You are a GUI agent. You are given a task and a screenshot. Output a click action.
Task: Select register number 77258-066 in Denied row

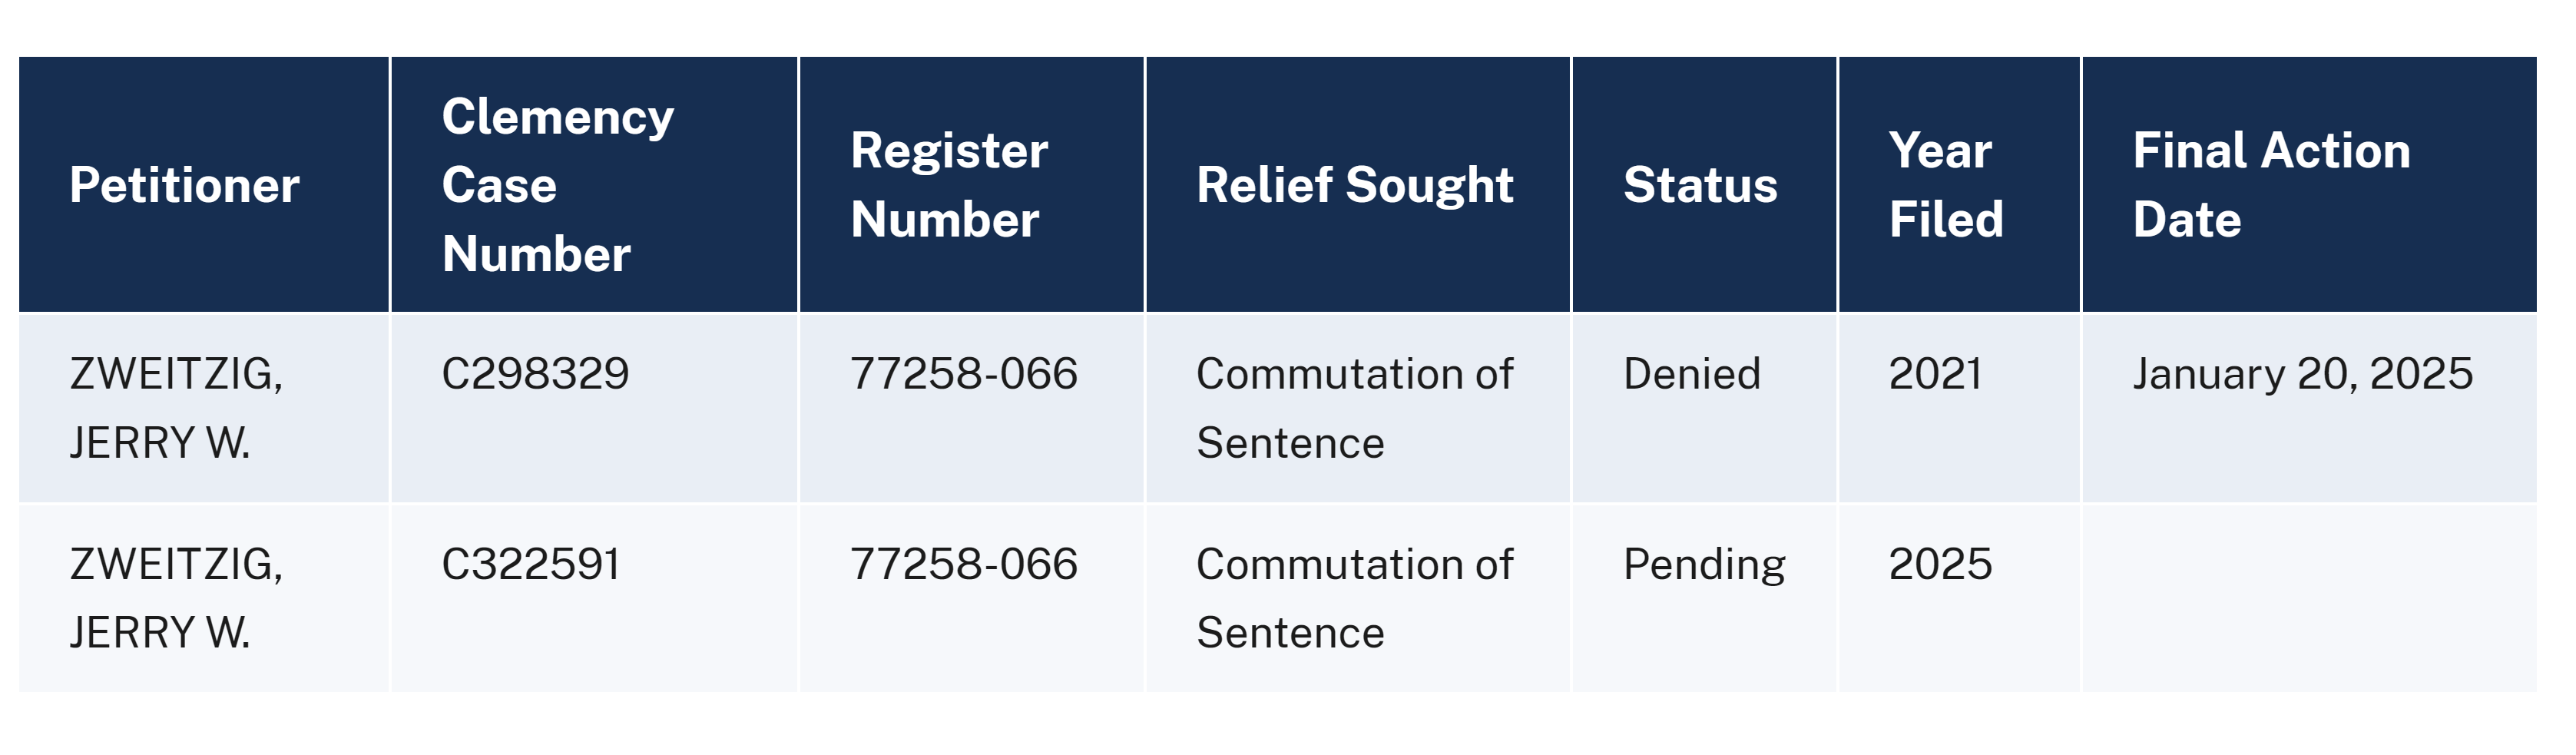[x=964, y=374]
